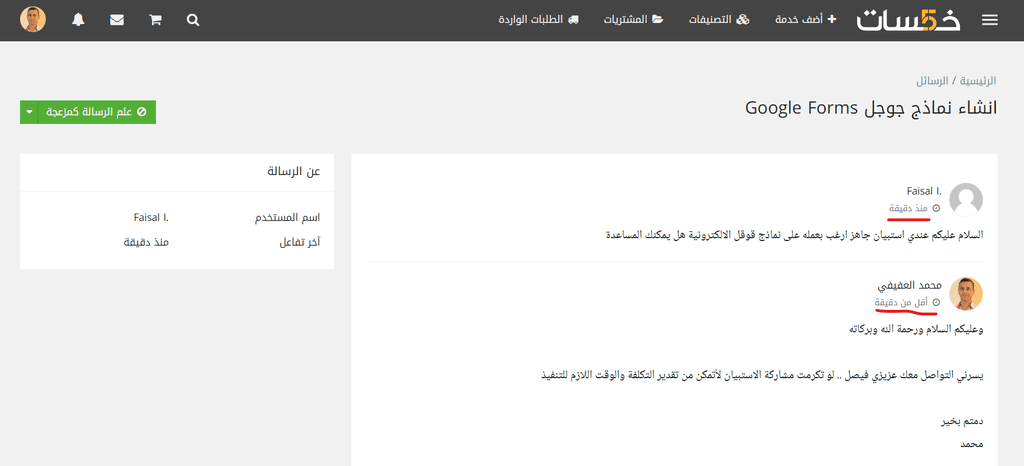Click the أضف خدمة menu item
This screenshot has height=466, width=1024.
tap(805, 20)
